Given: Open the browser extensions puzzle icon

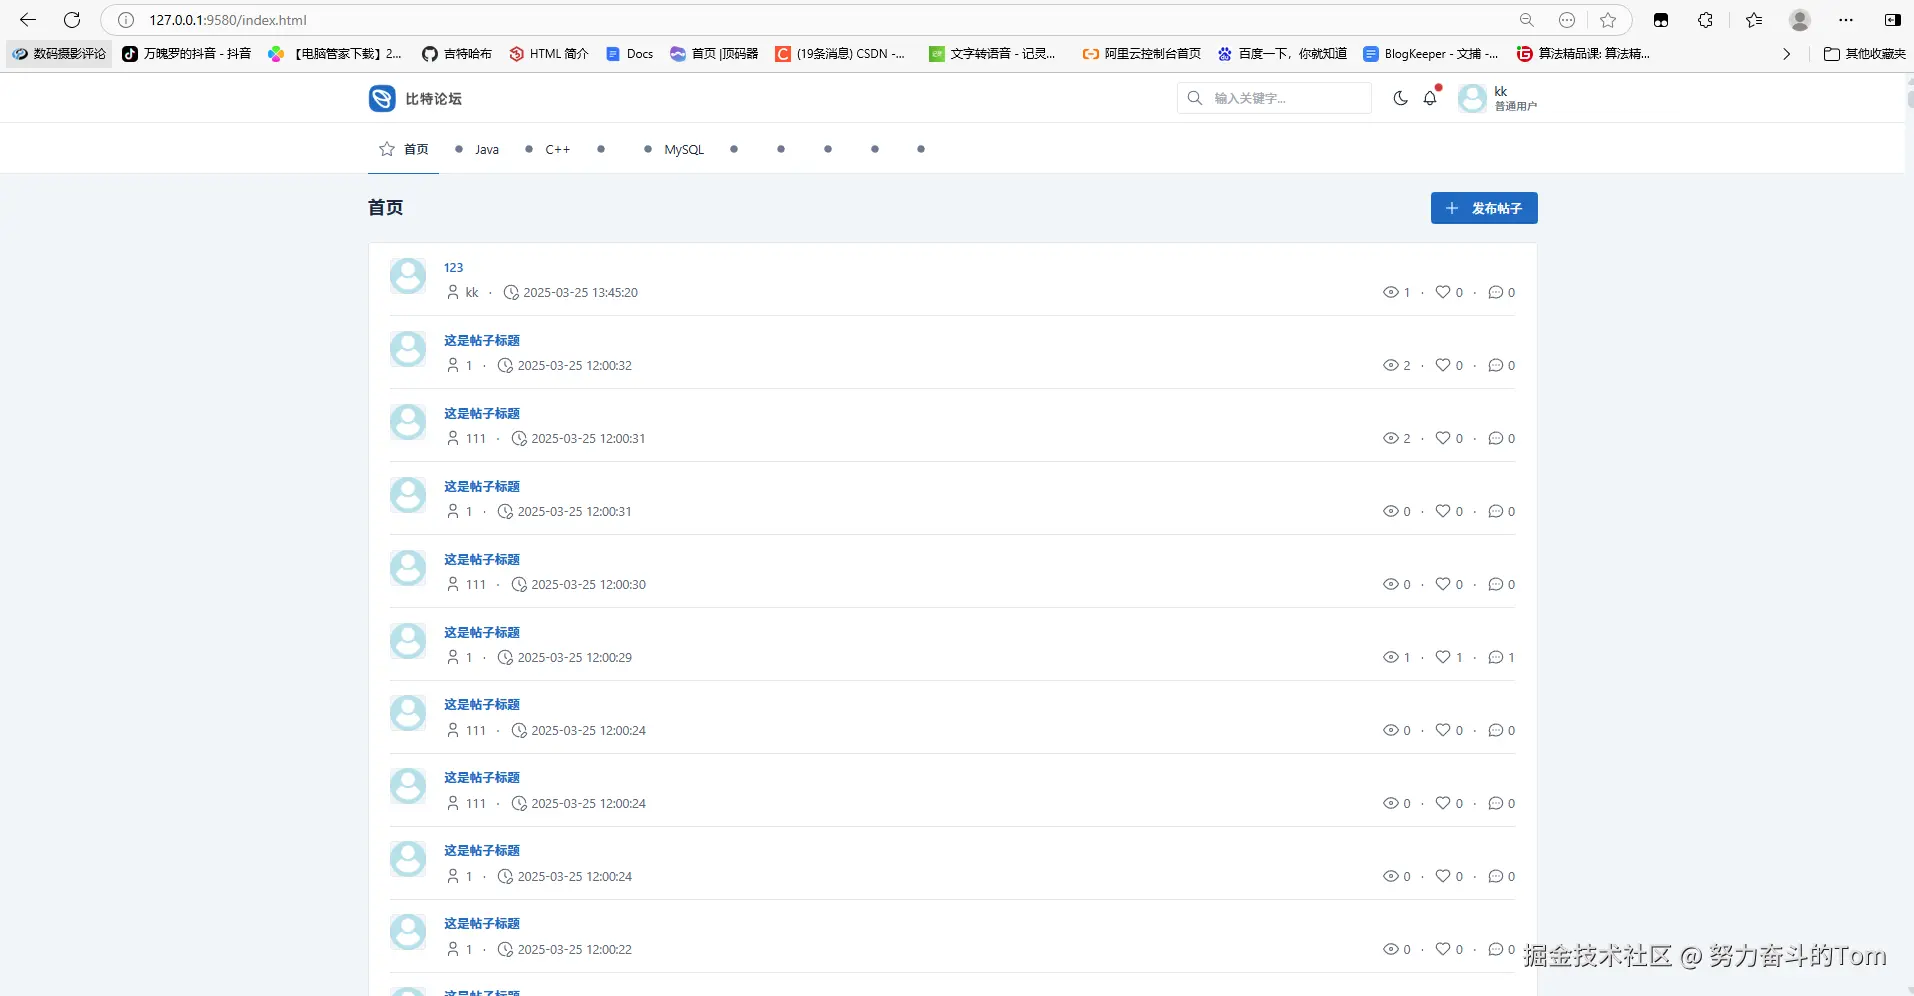Looking at the screenshot, I should 1706,20.
